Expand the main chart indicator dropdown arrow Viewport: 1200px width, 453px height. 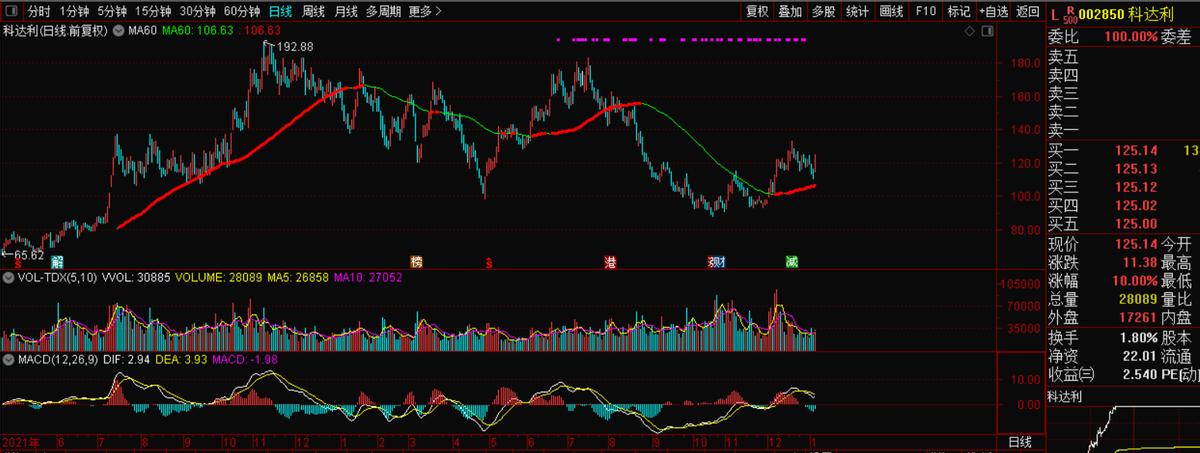120,31
